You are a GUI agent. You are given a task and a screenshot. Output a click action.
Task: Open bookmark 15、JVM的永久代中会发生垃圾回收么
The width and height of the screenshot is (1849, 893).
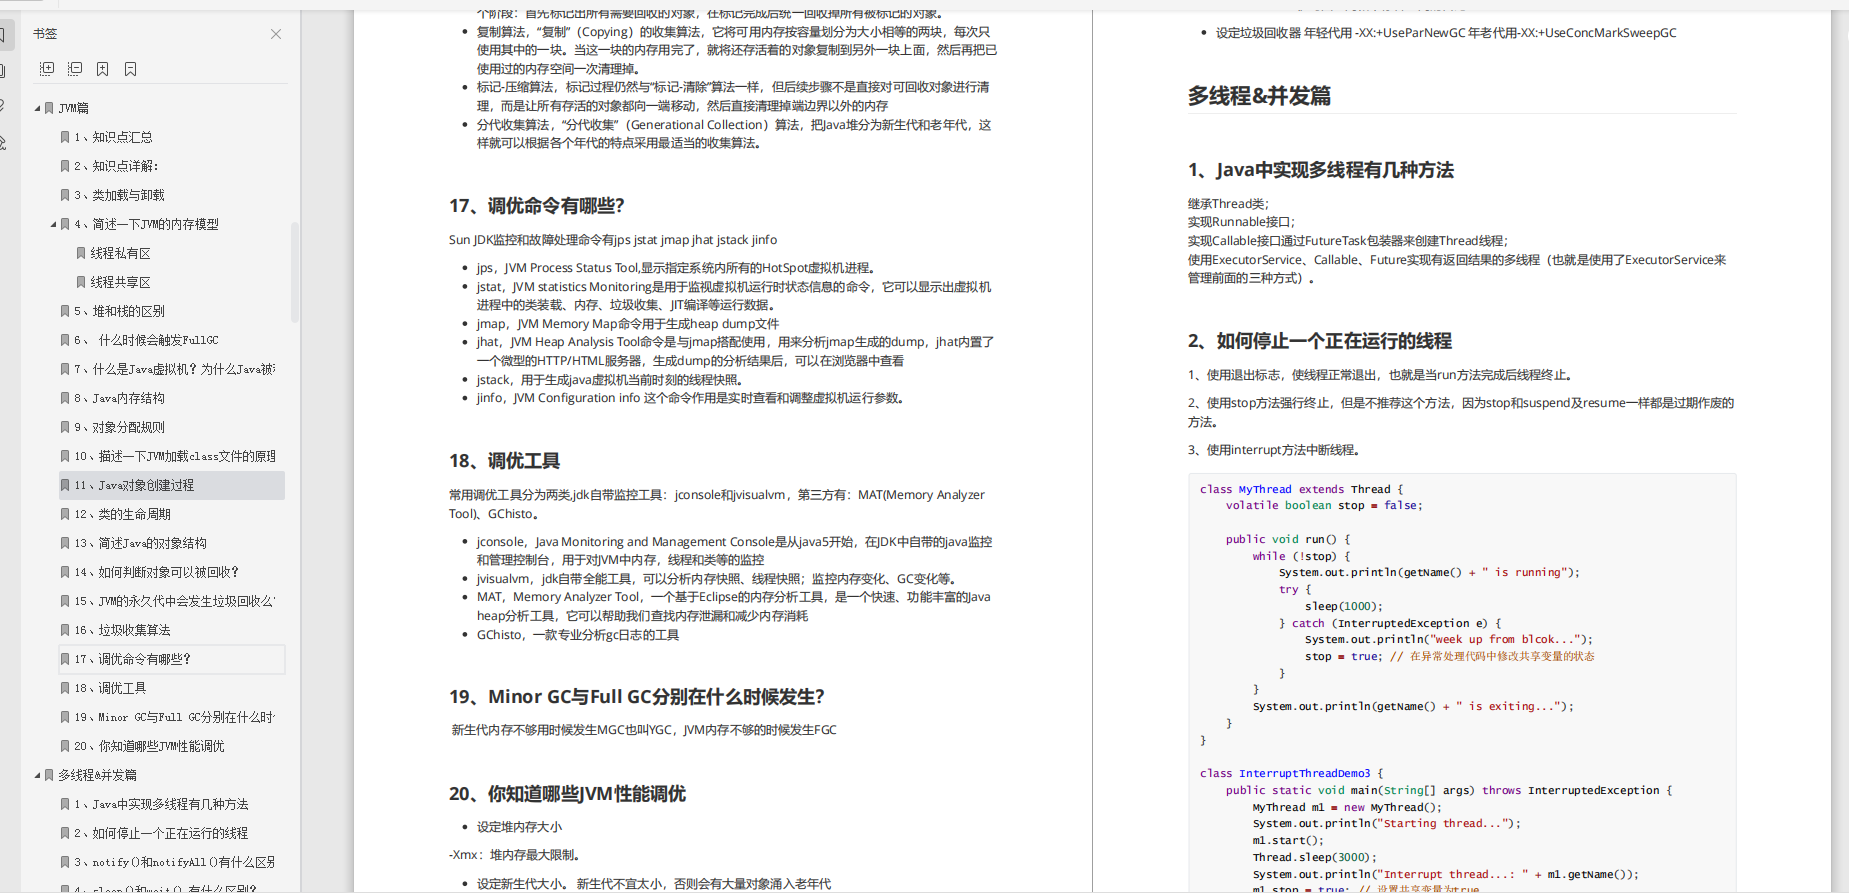point(174,601)
